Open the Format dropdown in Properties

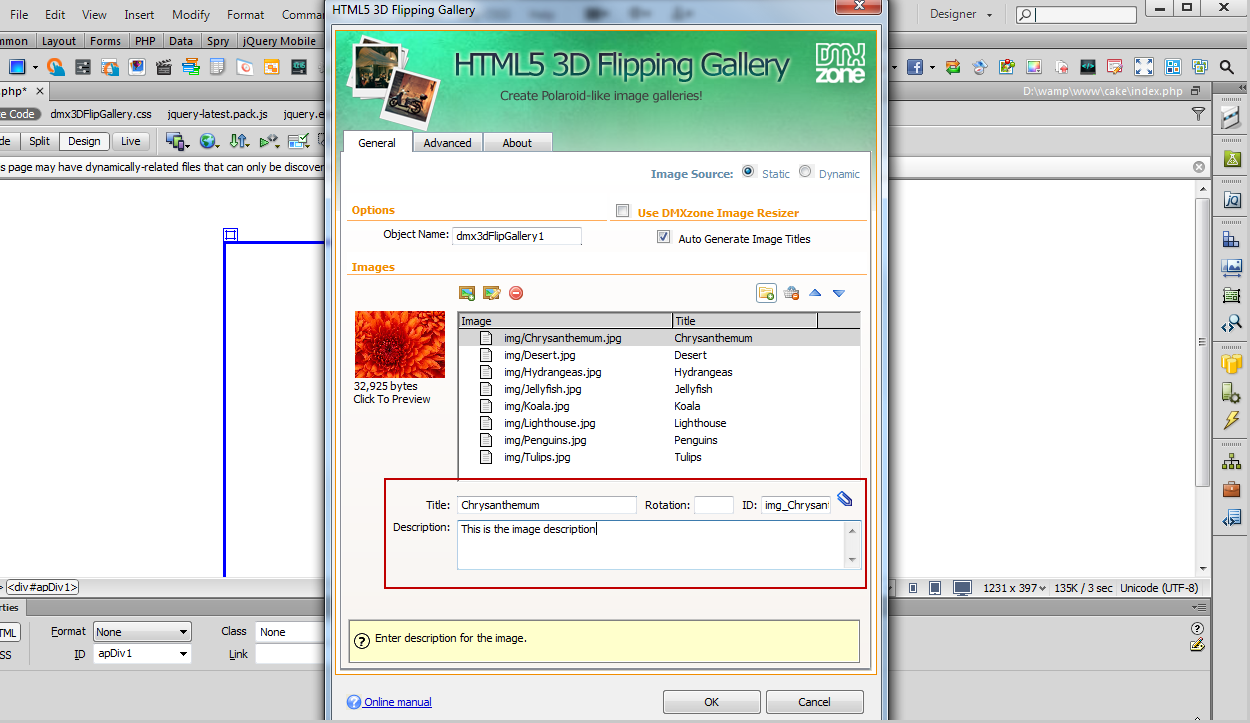[142, 632]
